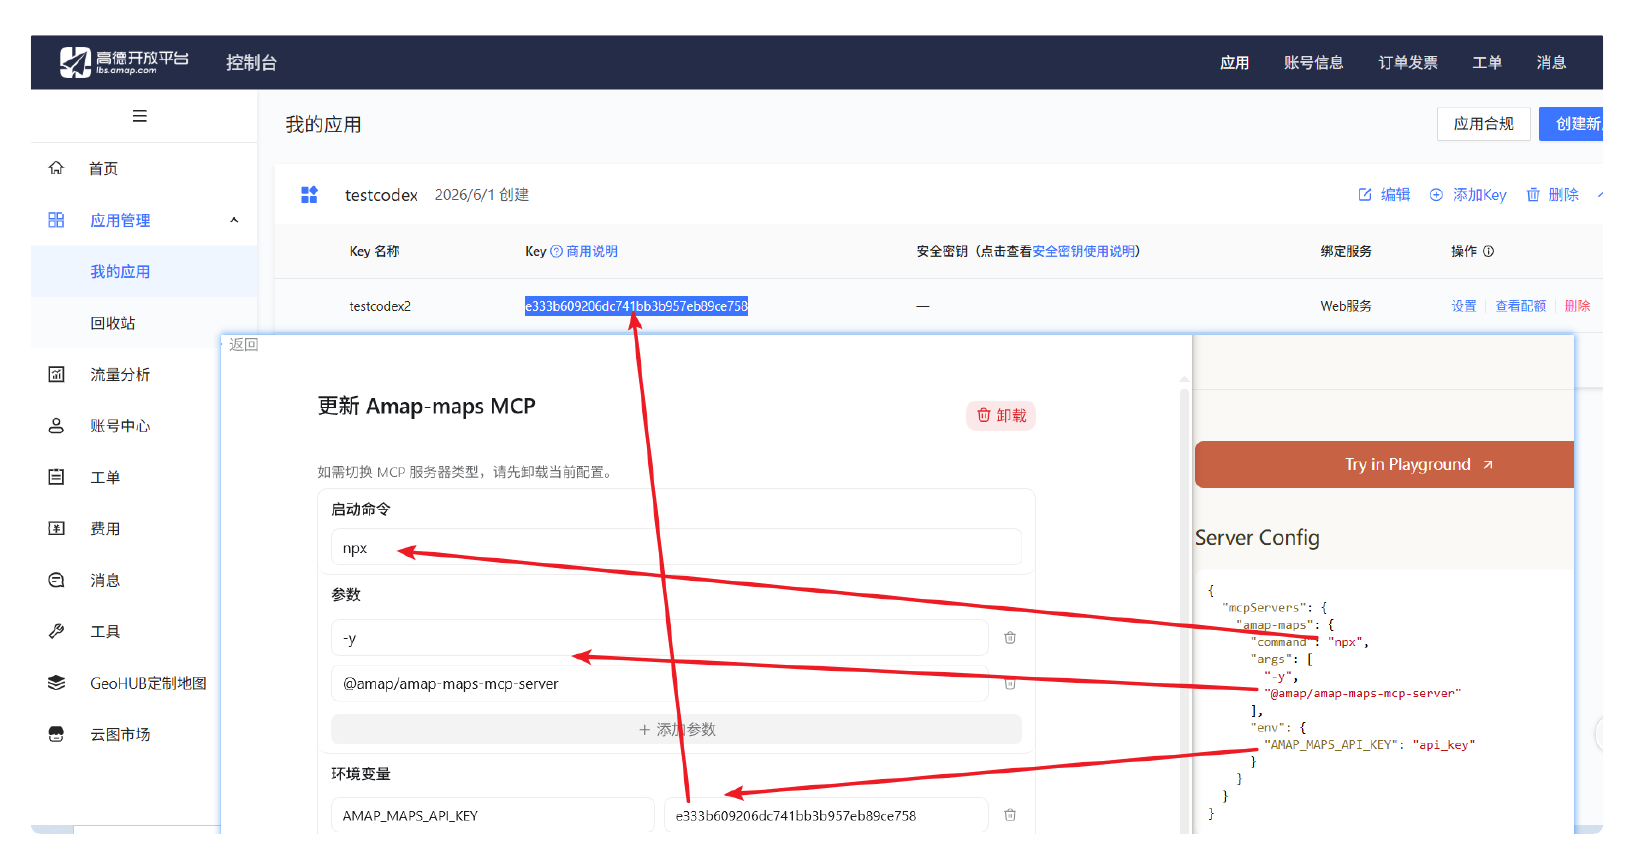The height and width of the screenshot is (856, 1634).
Task: Select 应用 in the top navigation
Action: (1234, 62)
